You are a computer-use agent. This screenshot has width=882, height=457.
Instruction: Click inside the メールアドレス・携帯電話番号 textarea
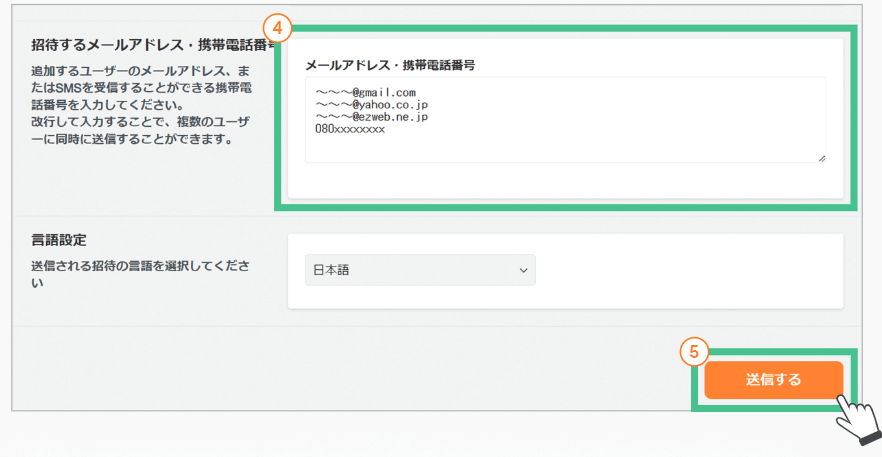(565, 120)
